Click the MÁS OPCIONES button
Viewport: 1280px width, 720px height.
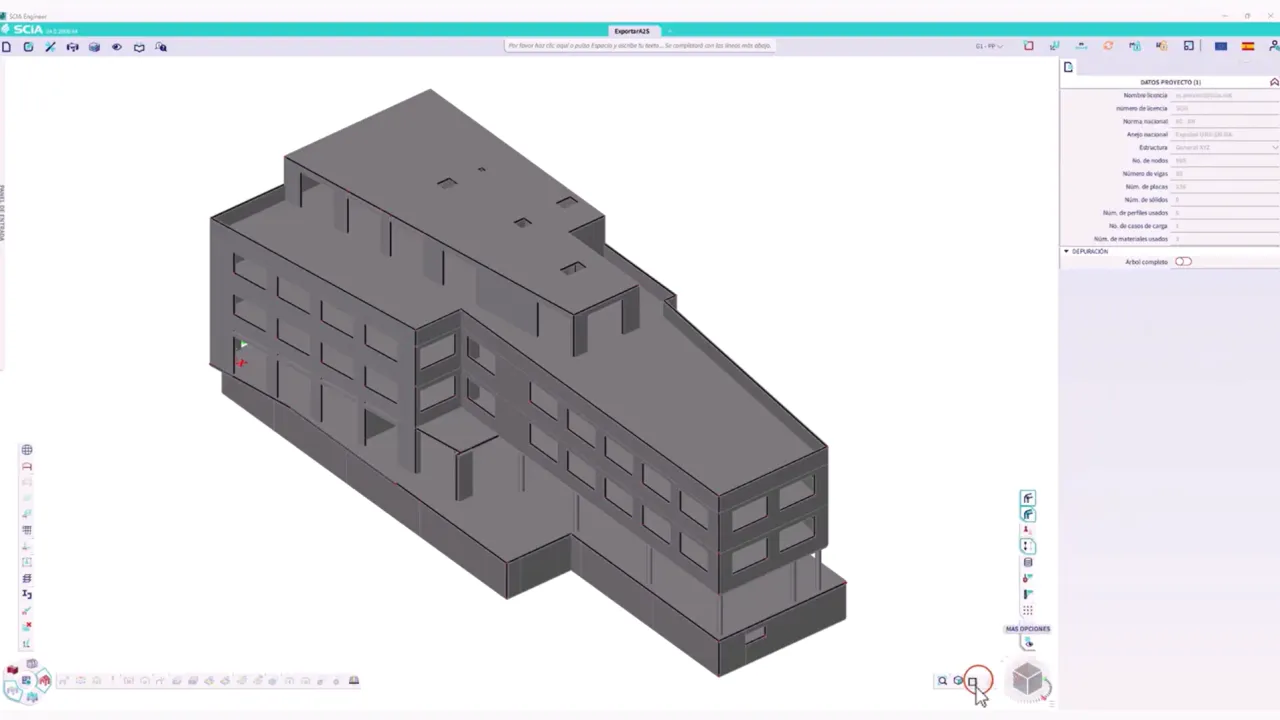point(1028,628)
